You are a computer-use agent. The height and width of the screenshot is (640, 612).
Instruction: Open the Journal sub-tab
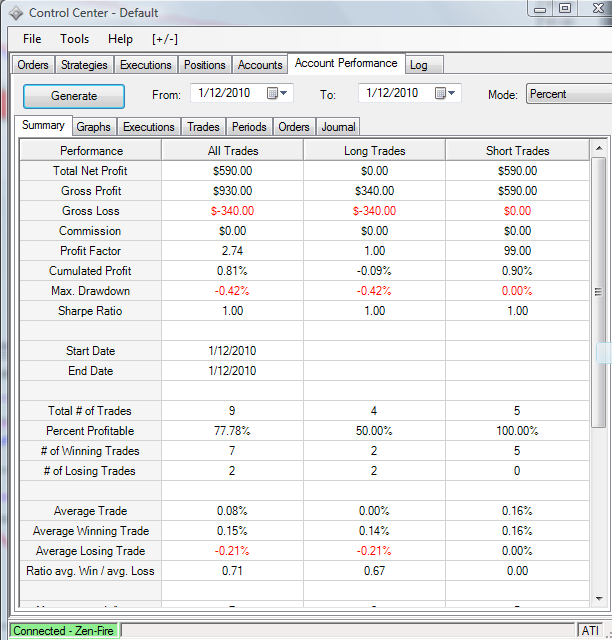(x=338, y=127)
